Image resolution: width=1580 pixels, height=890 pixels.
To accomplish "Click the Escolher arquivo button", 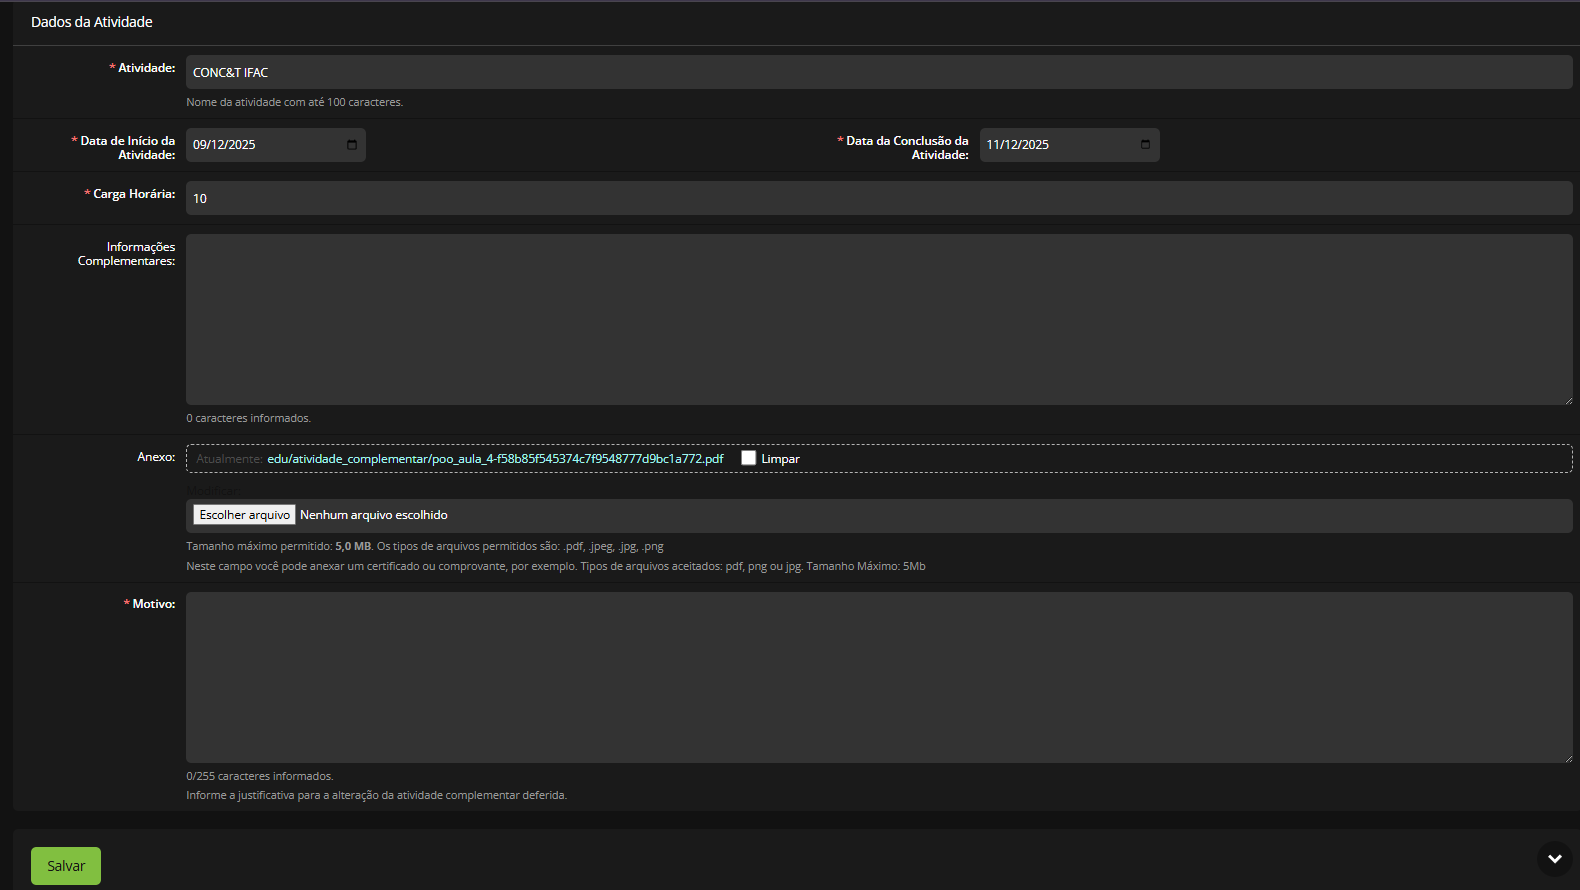I will (244, 515).
